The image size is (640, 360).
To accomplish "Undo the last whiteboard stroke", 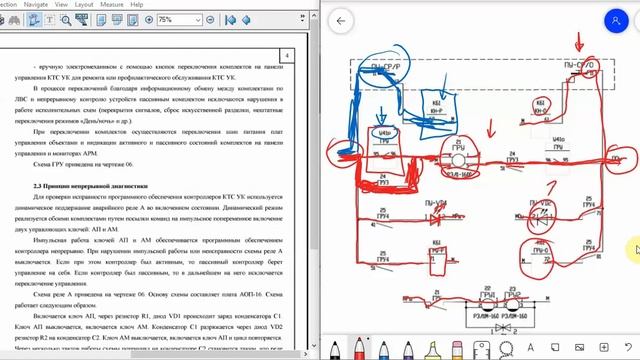I will coord(628,347).
